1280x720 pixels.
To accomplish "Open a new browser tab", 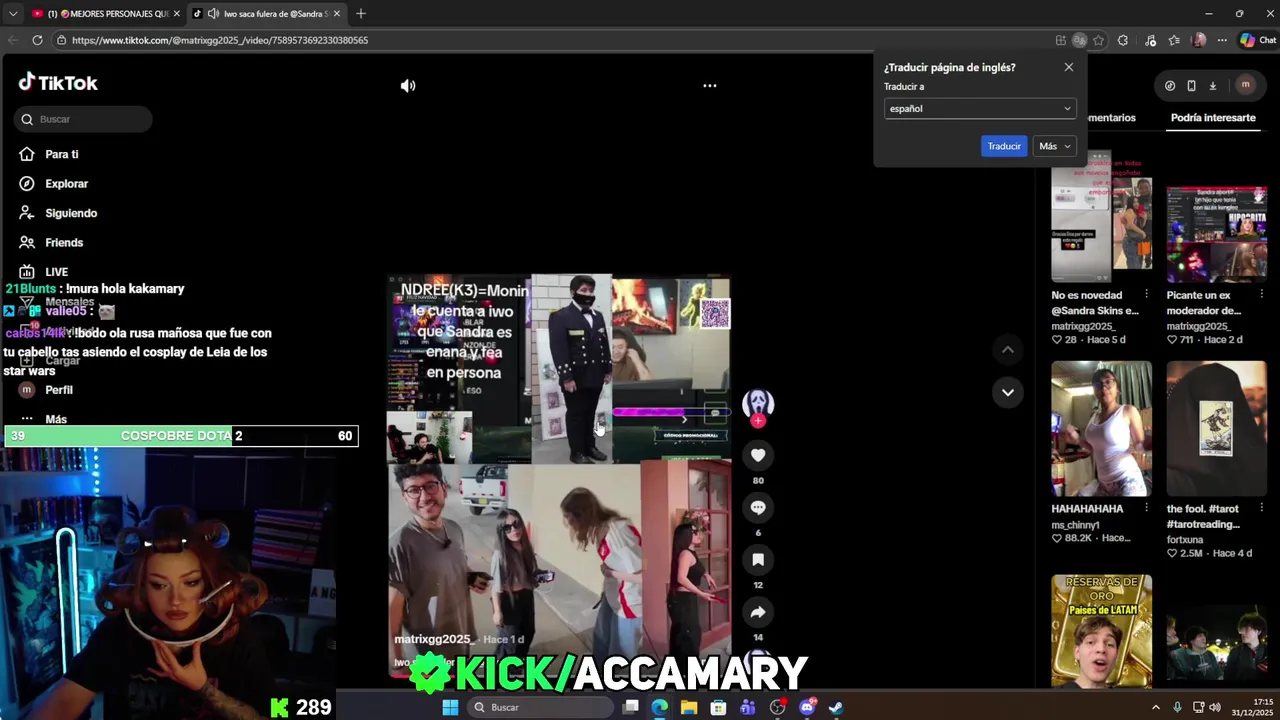I will point(361,14).
